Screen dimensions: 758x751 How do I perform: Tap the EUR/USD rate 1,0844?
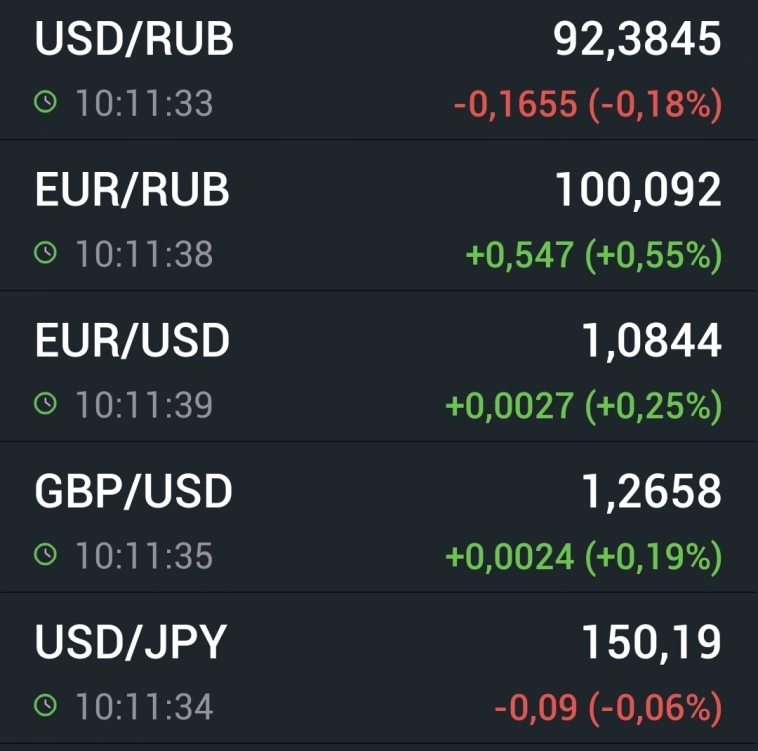click(x=651, y=341)
